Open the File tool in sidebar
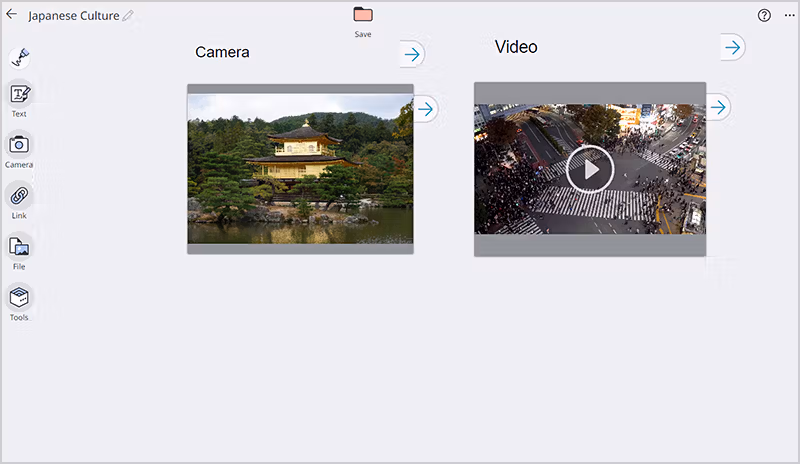 click(x=19, y=247)
